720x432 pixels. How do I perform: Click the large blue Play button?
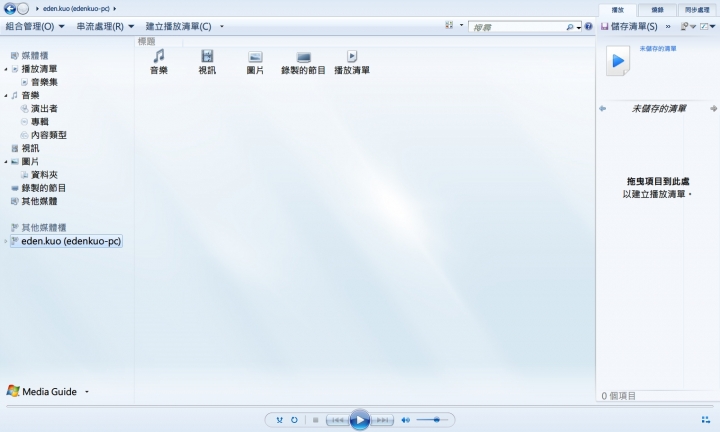click(x=360, y=420)
